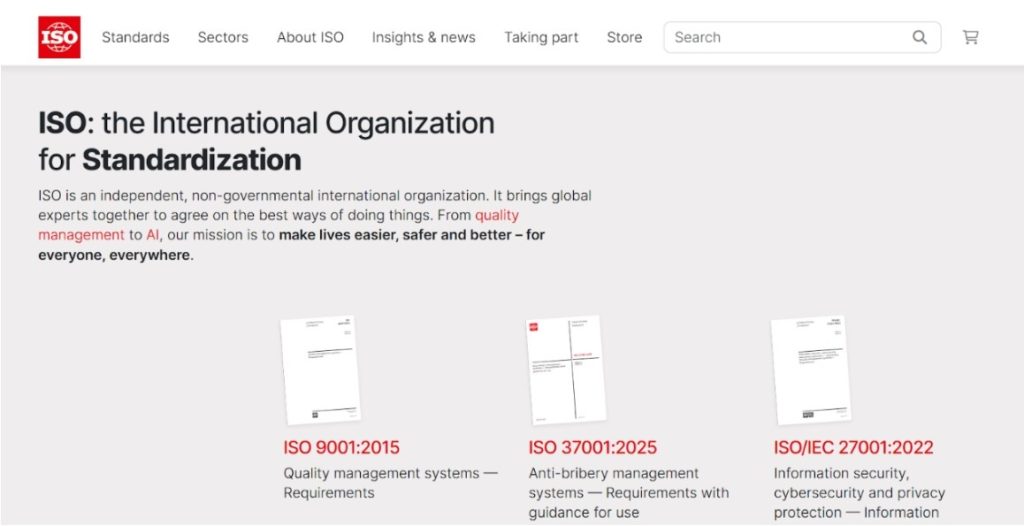Open the ISO/IEC 27001:2022 link
Viewport: 1024px width, 526px height.
tap(854, 448)
